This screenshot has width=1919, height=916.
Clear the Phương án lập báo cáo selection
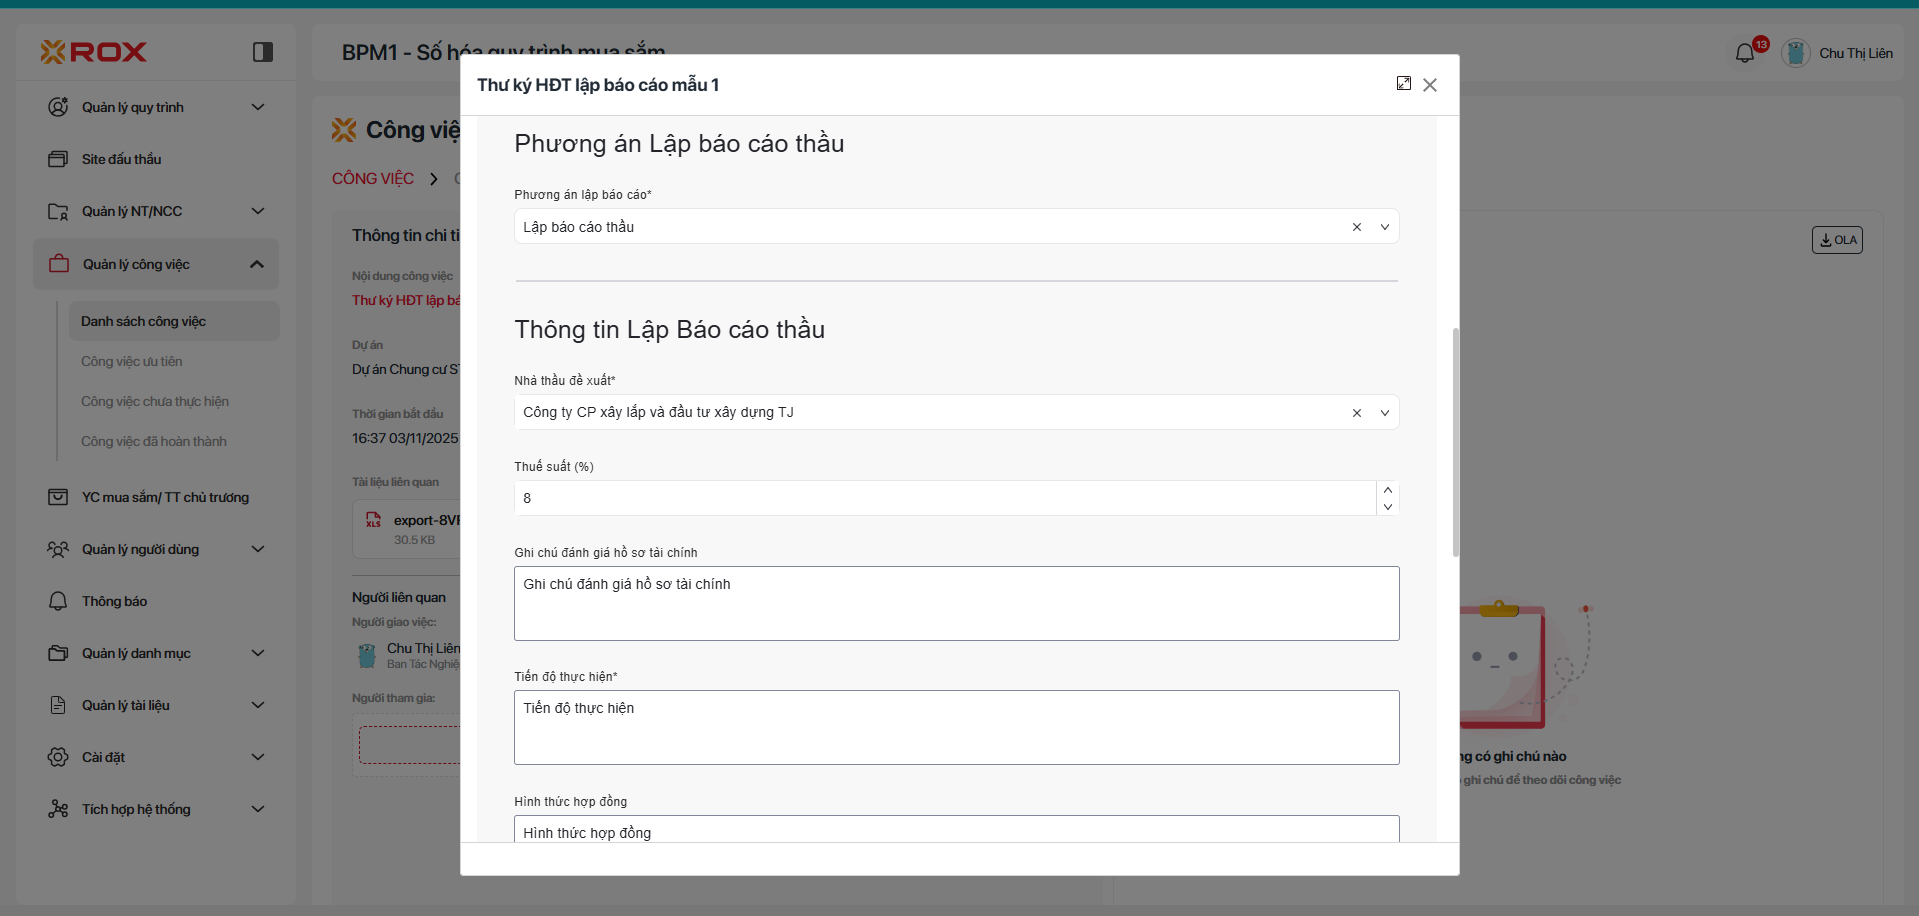click(1357, 227)
